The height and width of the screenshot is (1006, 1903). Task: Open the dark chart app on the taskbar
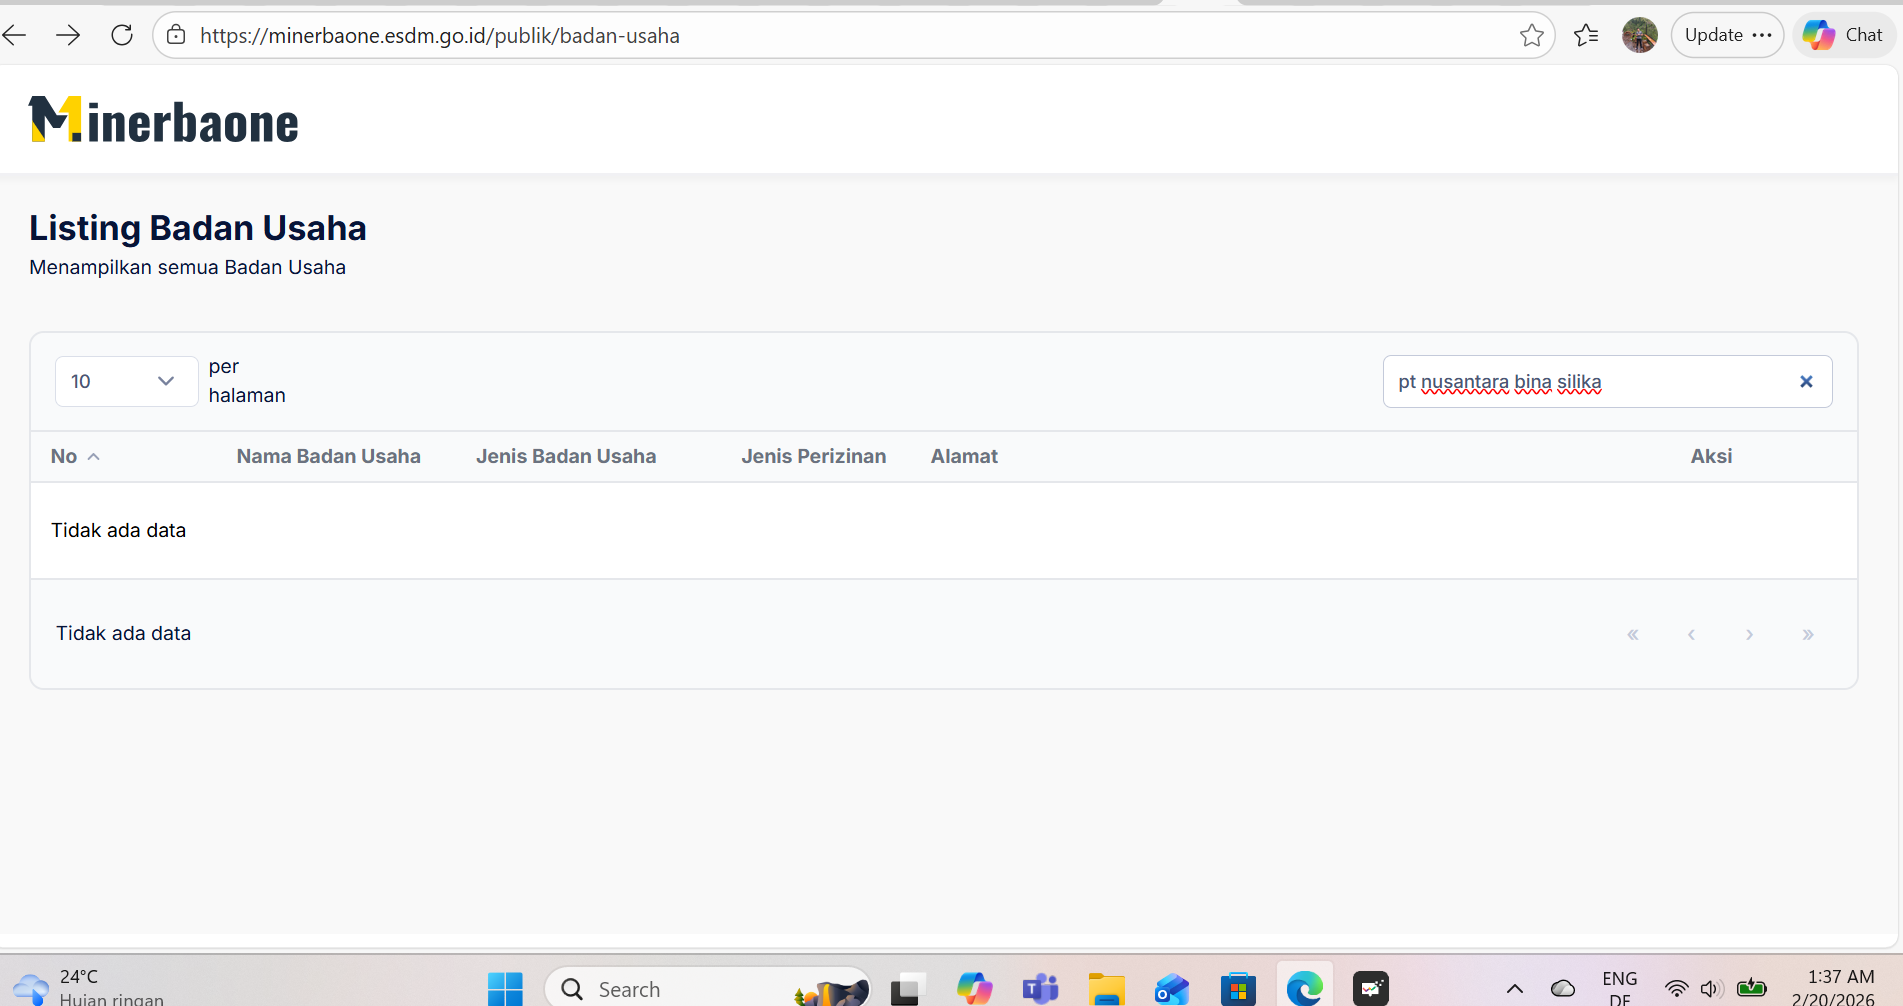[1371, 989]
